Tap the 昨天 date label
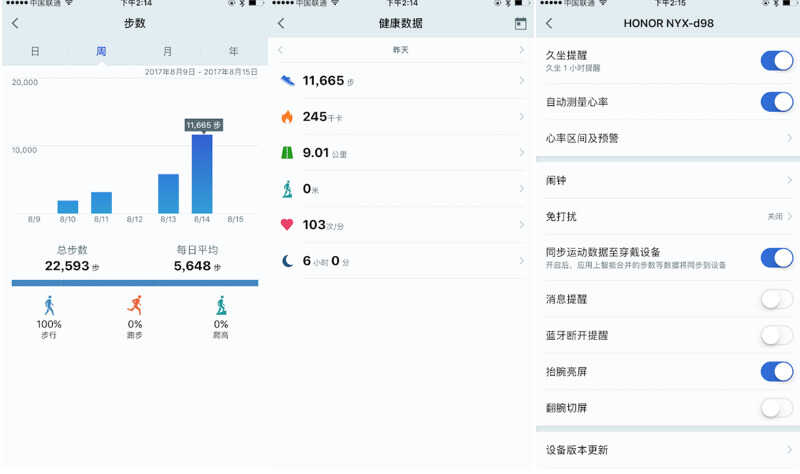The image size is (800, 474). pyautogui.click(x=401, y=50)
